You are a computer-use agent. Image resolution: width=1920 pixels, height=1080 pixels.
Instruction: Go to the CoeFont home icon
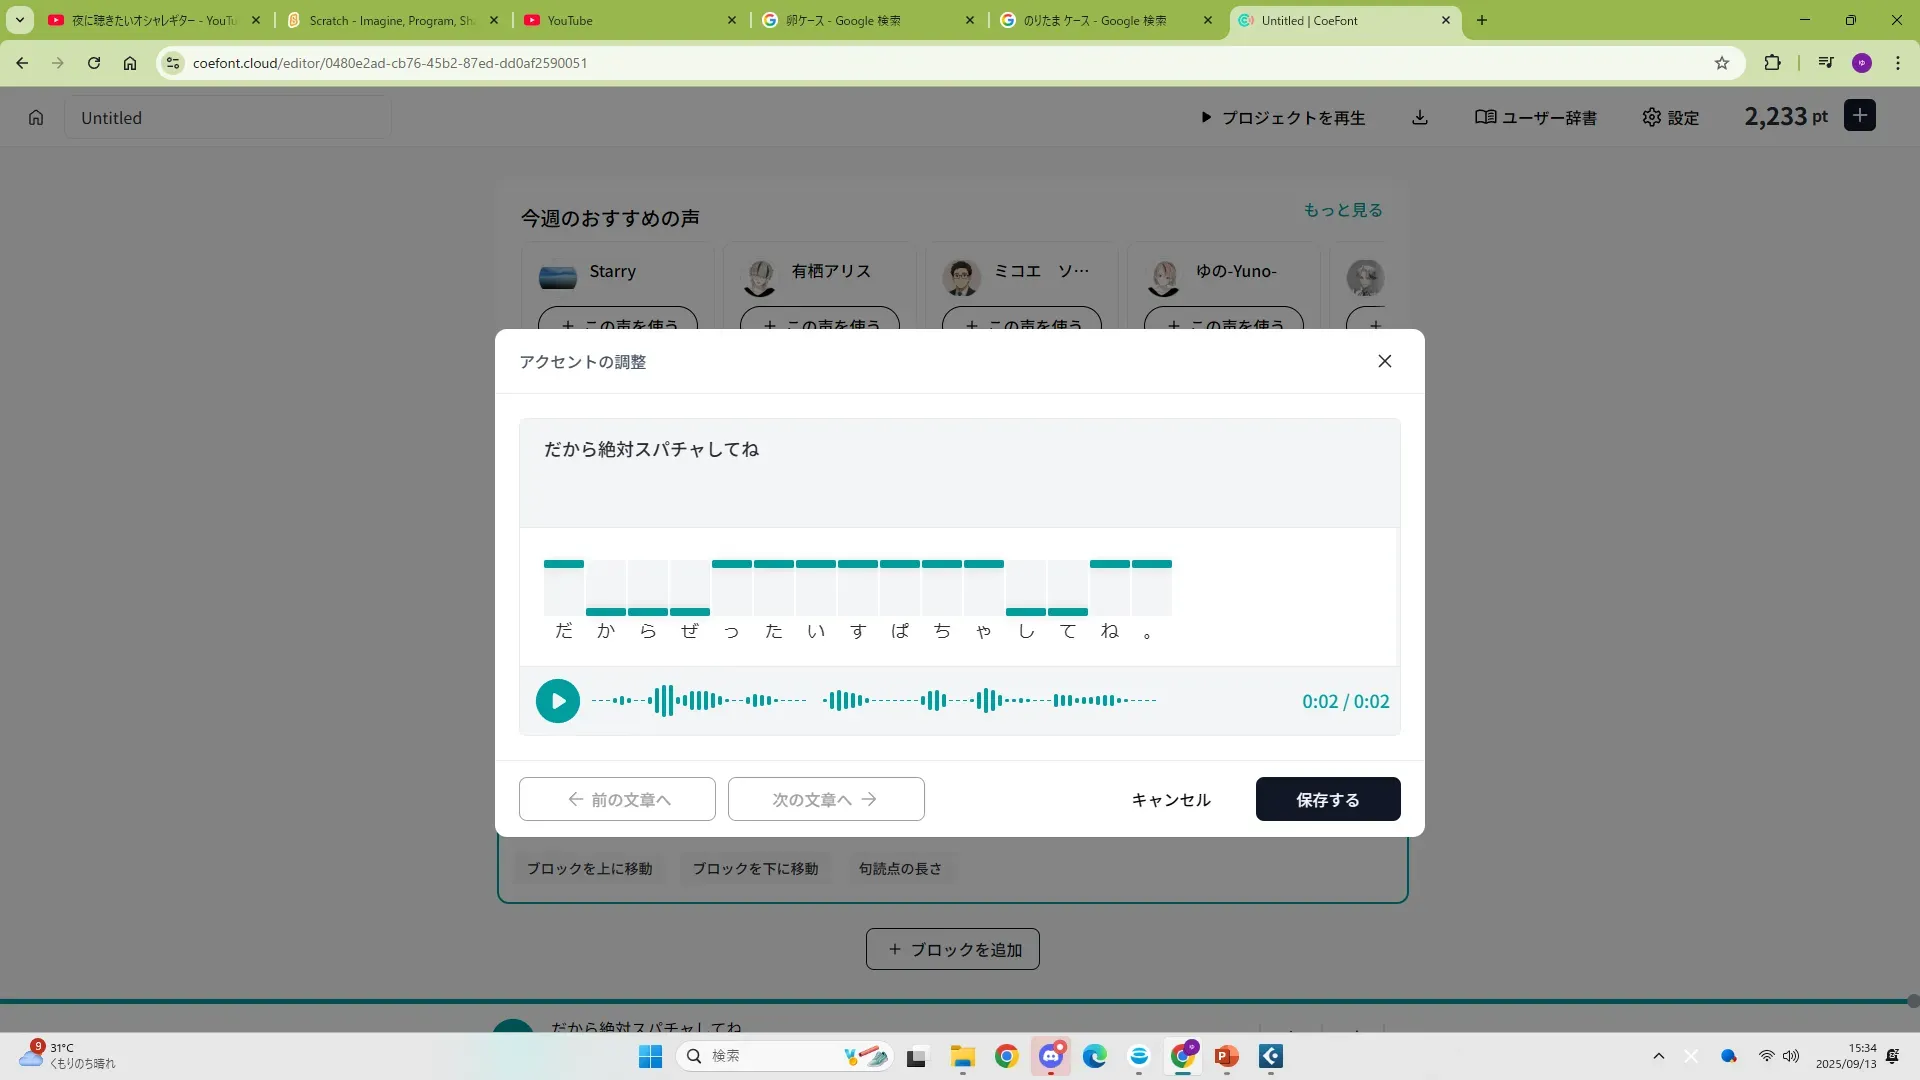click(36, 117)
